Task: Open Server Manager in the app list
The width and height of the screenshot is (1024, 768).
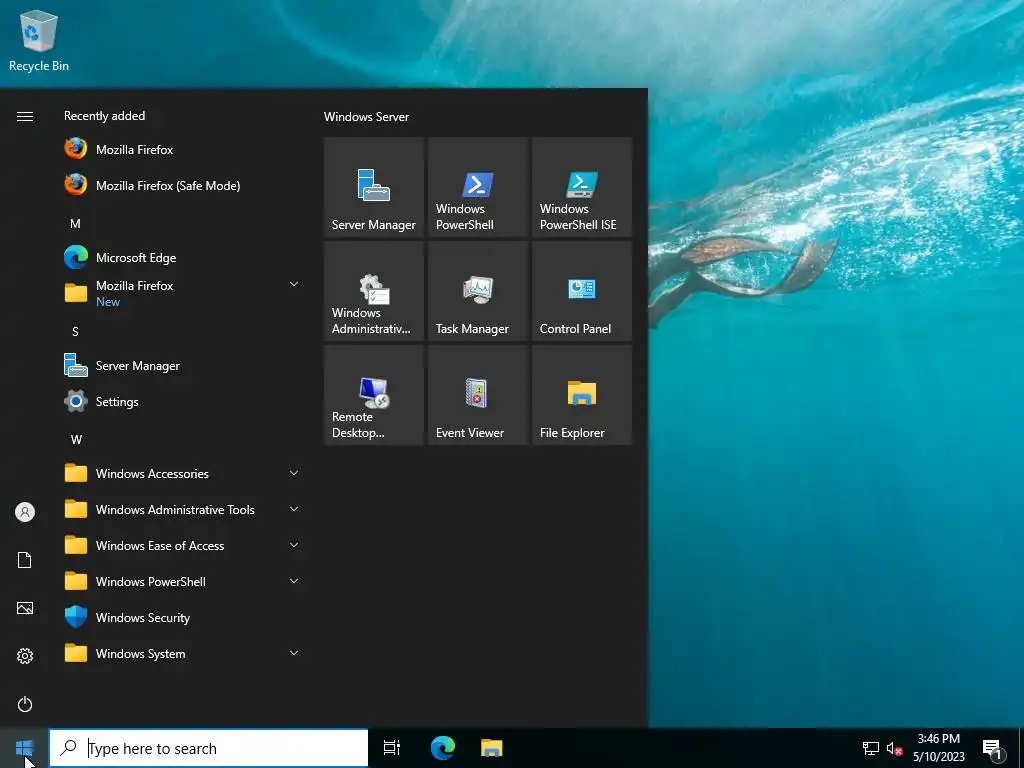Action: click(183, 366)
